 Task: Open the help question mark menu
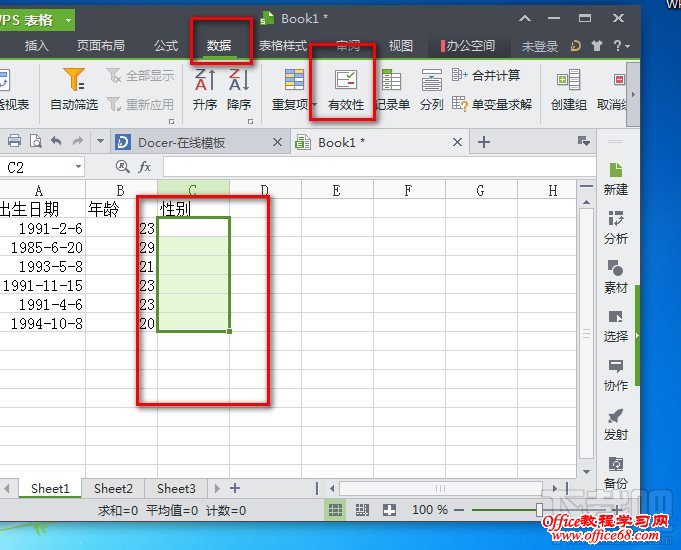[621, 46]
